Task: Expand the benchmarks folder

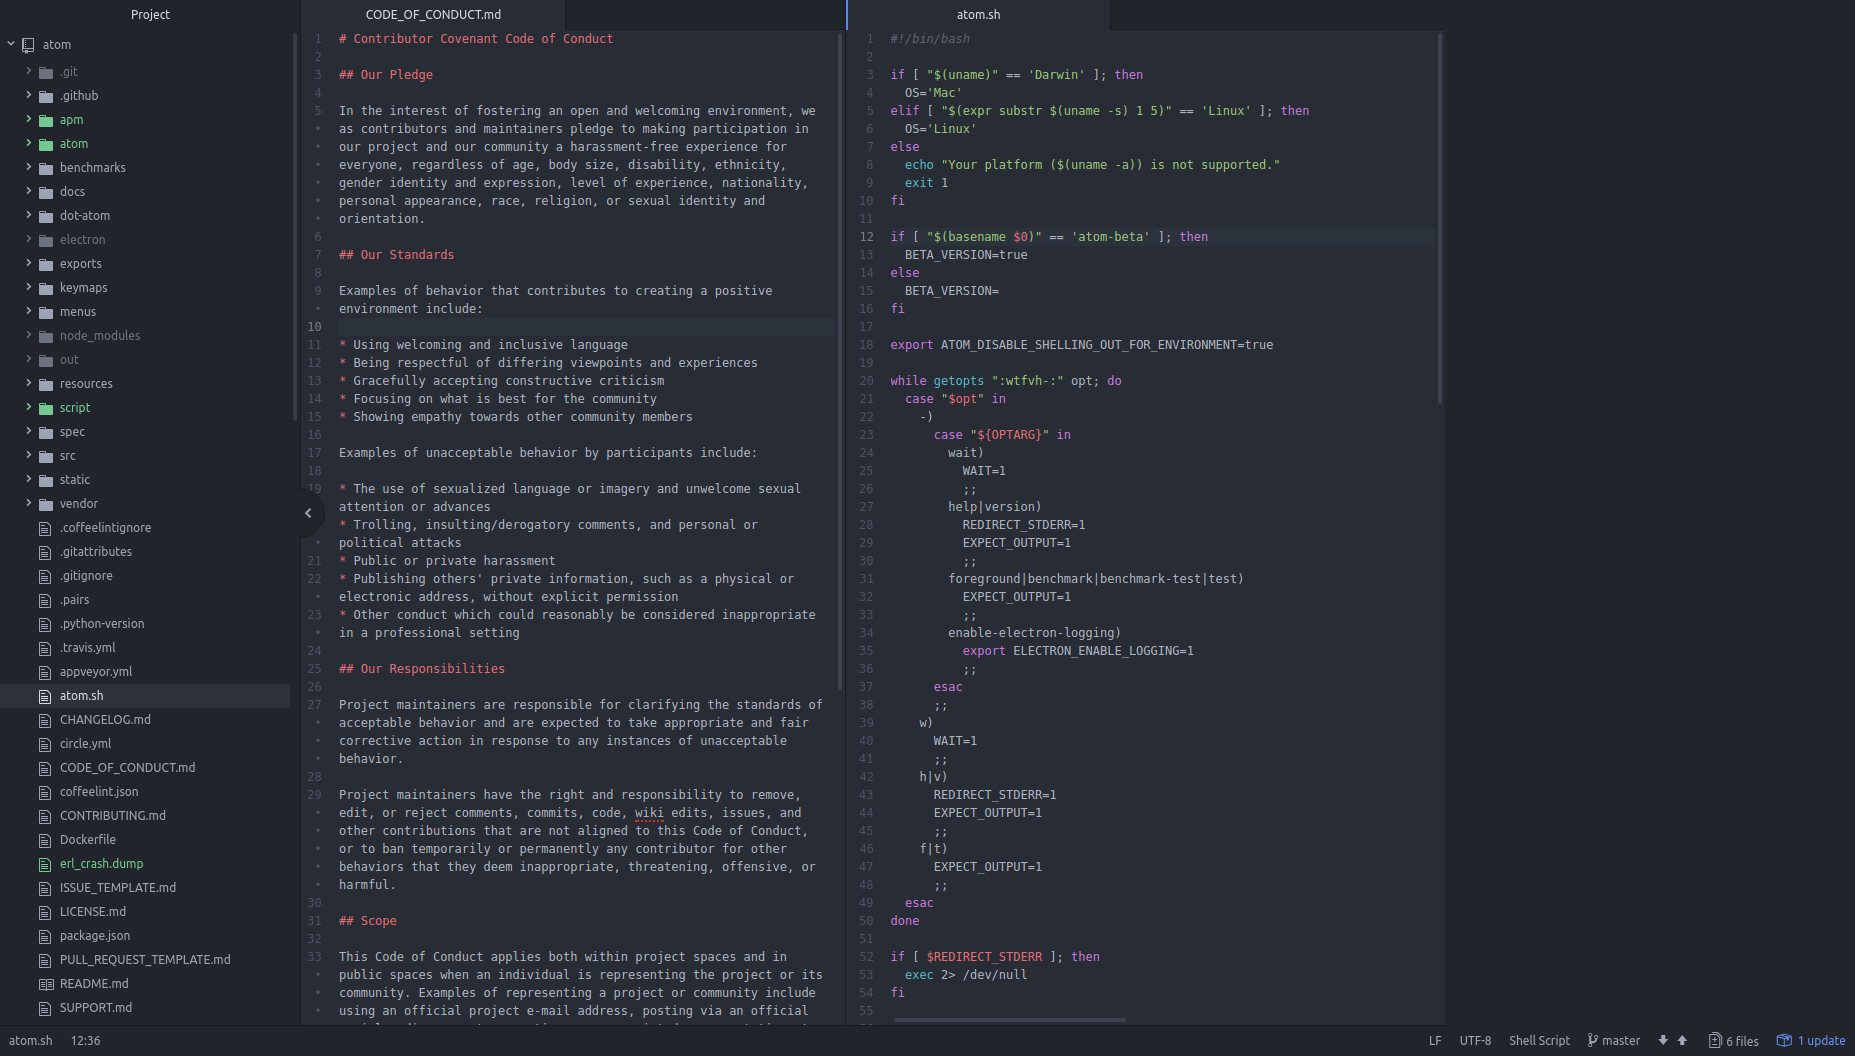Action: click(28, 167)
